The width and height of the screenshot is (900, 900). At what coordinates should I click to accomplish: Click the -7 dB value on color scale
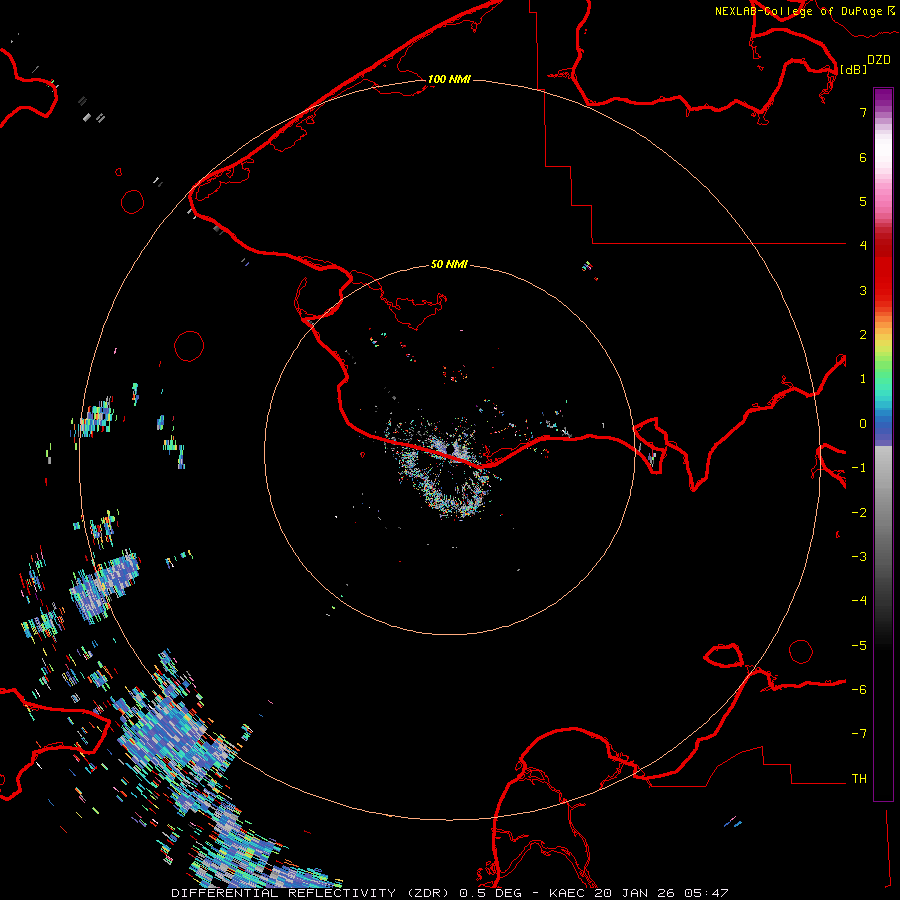[859, 734]
